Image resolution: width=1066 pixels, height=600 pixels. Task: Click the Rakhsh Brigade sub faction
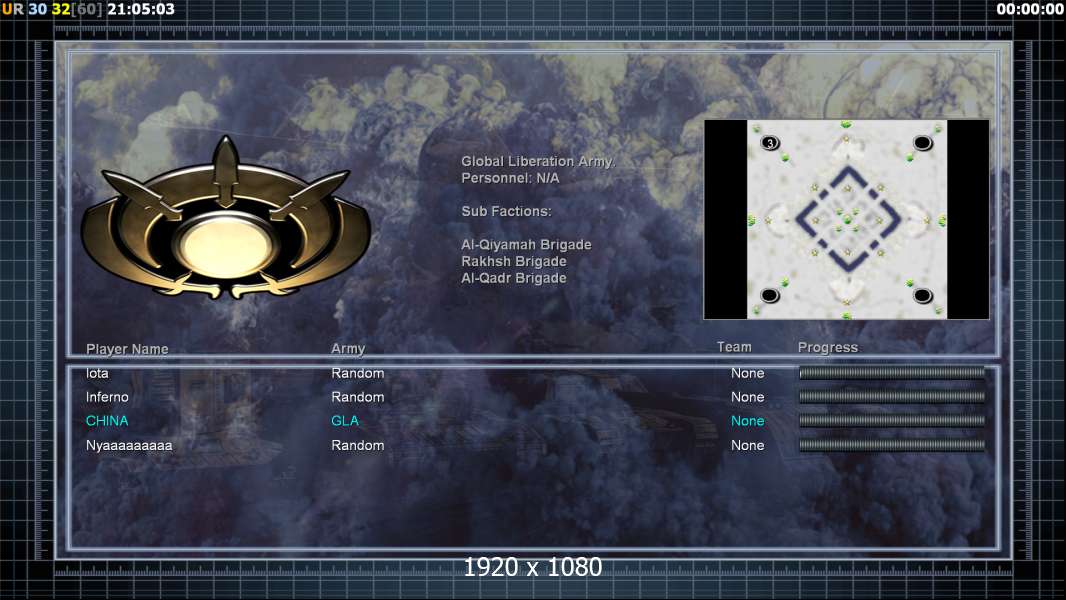[x=513, y=261]
